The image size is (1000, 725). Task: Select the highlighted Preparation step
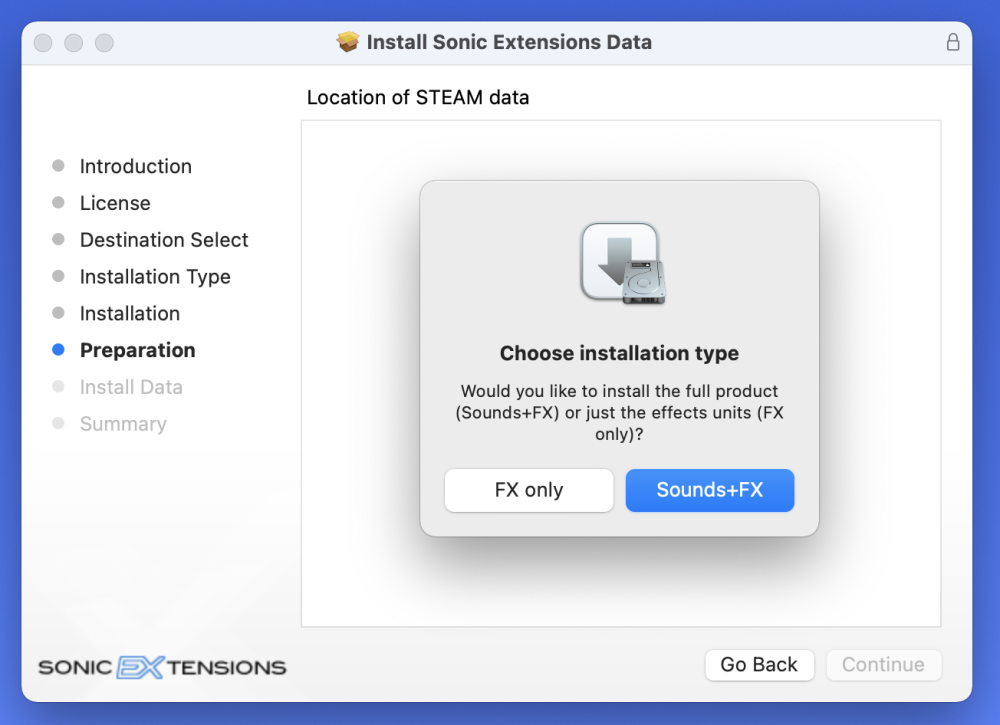coord(137,351)
